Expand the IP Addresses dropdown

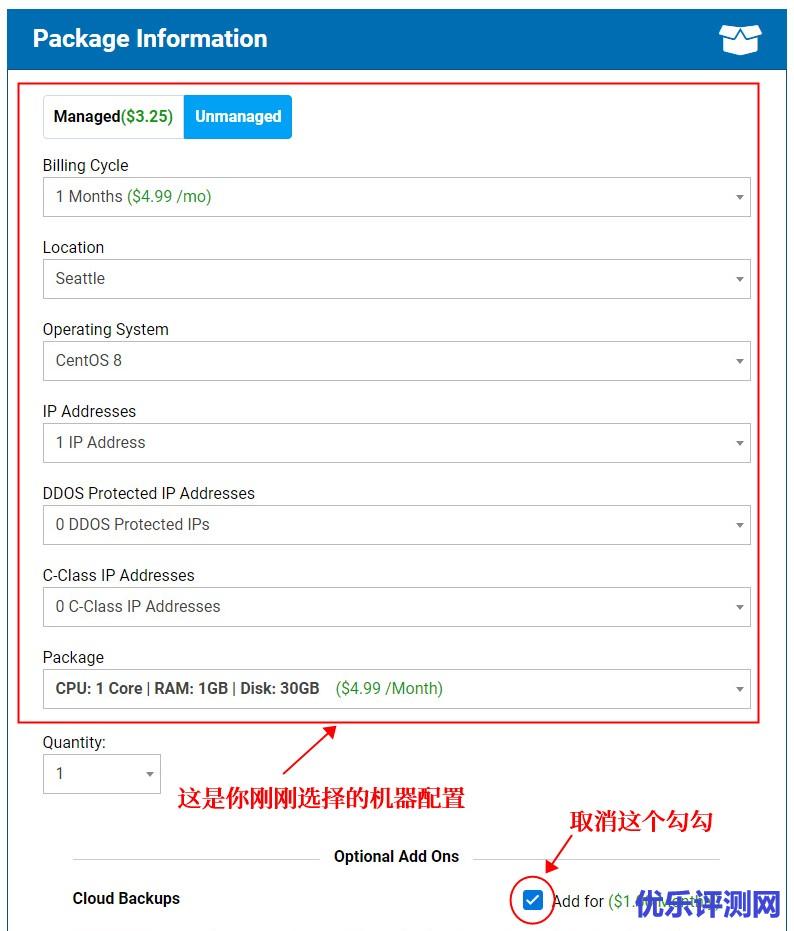click(397, 442)
